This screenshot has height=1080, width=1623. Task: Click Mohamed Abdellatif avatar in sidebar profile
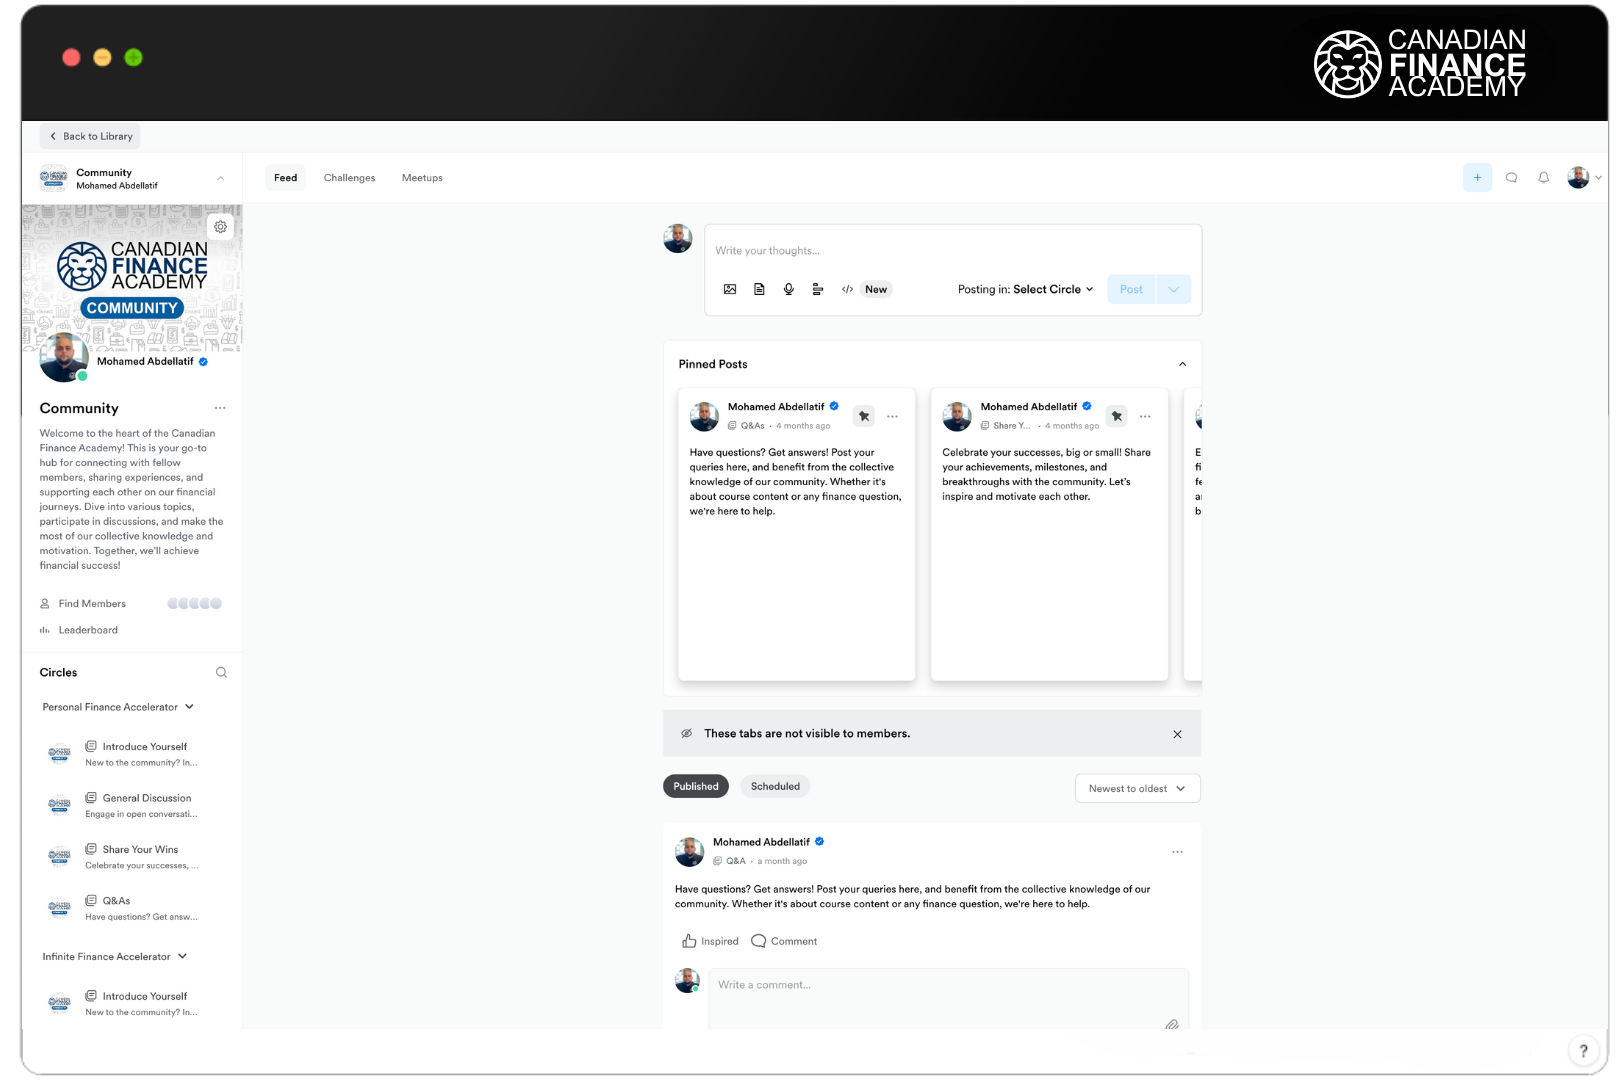coord(64,358)
